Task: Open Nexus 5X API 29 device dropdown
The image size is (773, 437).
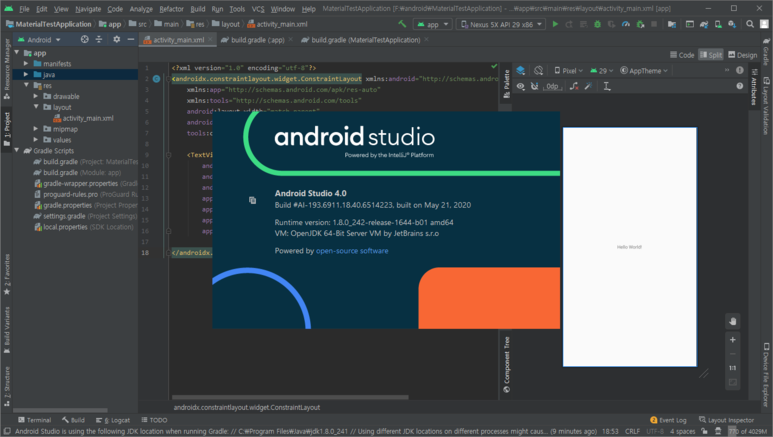Action: pyautogui.click(x=501, y=24)
